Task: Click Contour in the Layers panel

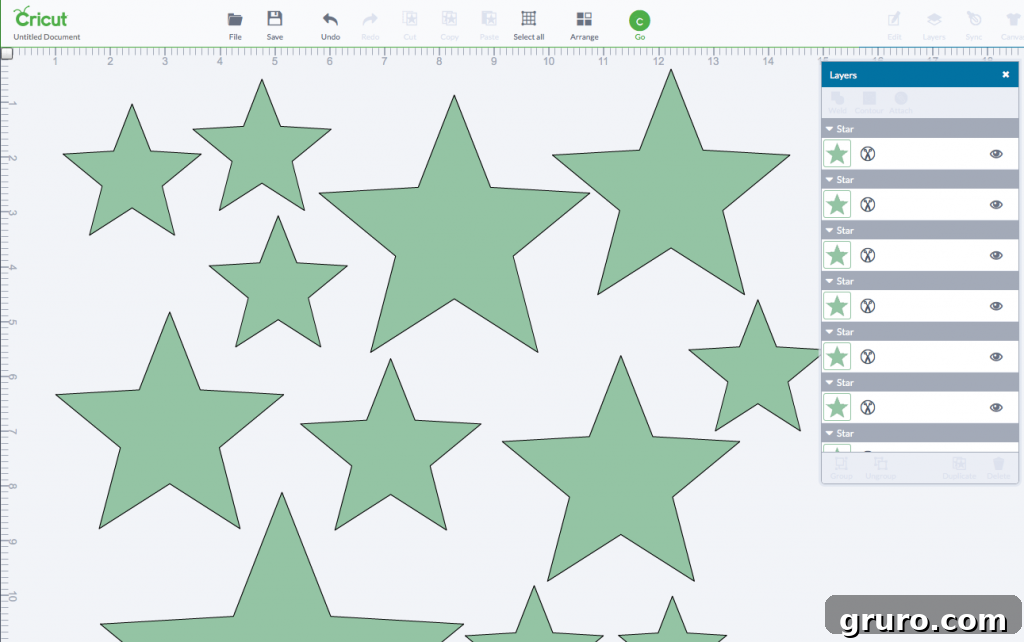Action: (x=869, y=103)
